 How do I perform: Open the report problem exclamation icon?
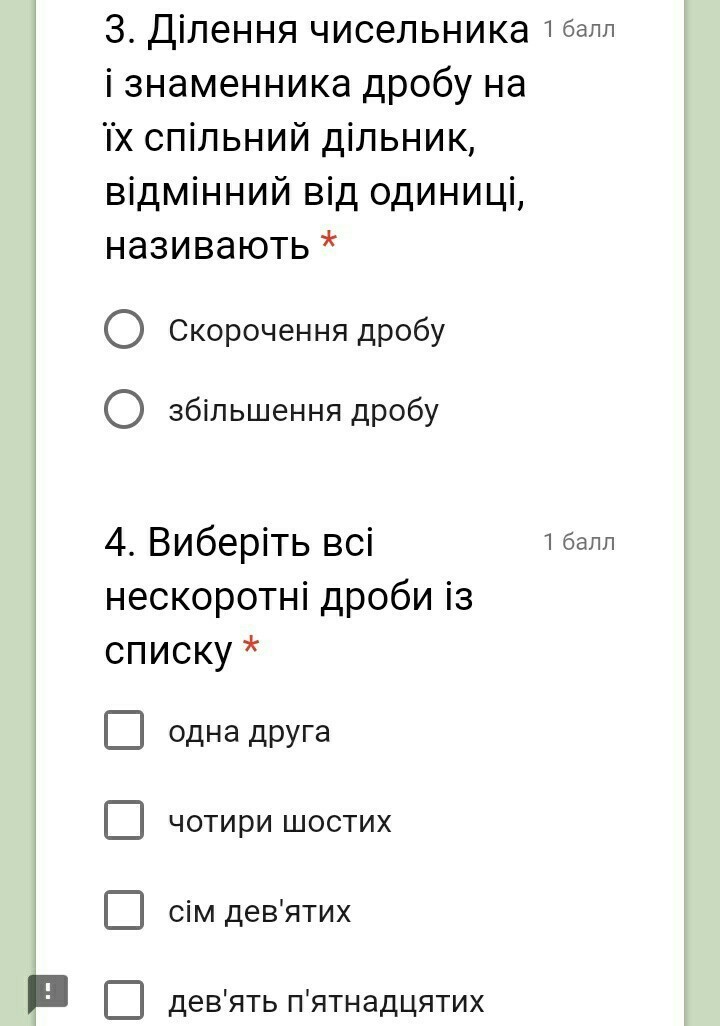click(48, 992)
